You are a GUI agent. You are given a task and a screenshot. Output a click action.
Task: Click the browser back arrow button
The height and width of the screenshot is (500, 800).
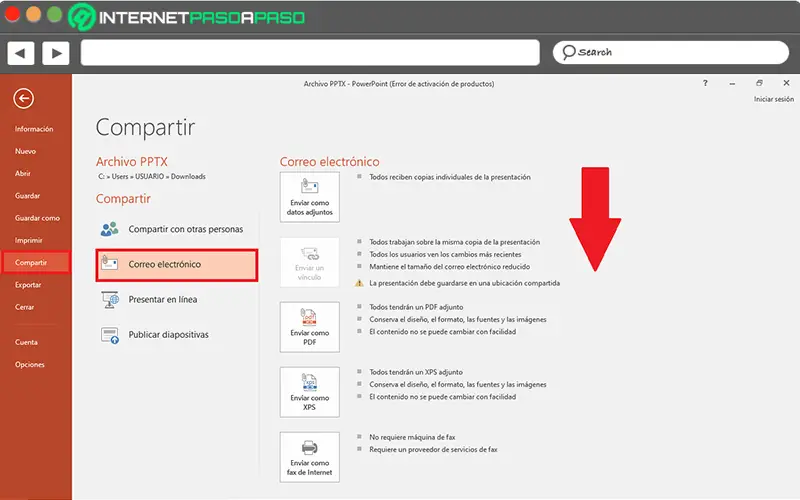(20, 53)
